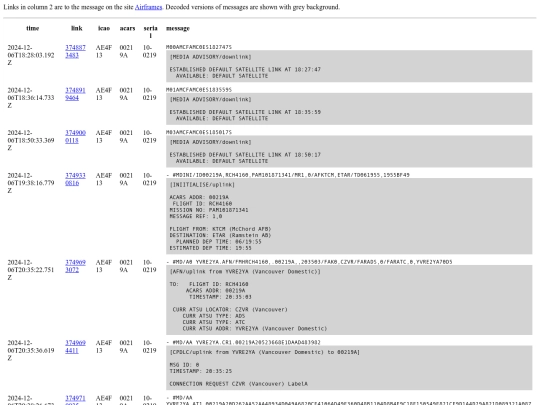Open the Airframes site link

tap(148, 7)
